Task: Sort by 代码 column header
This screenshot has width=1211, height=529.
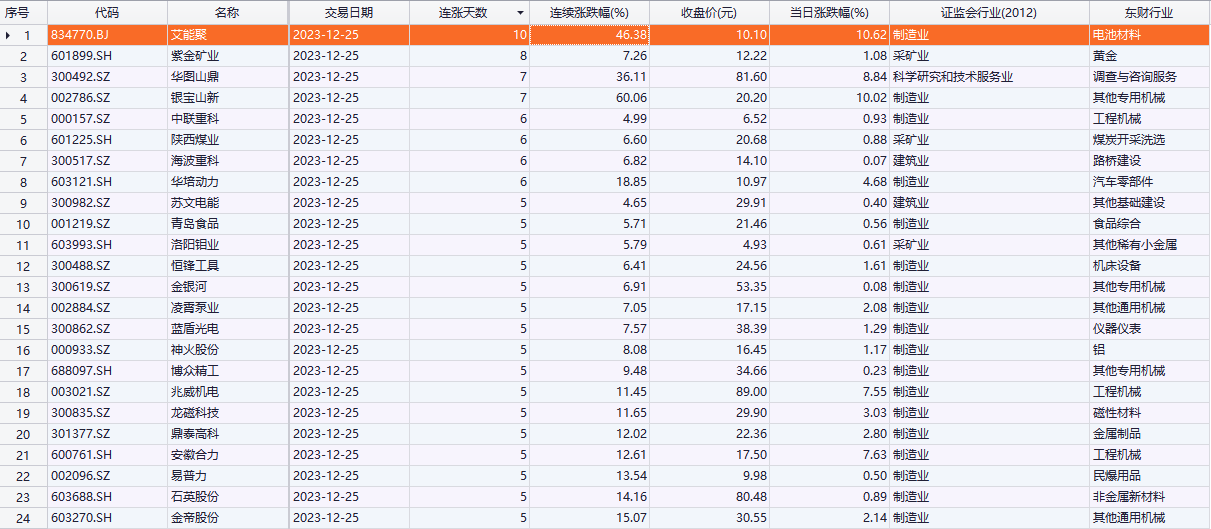Action: coord(106,13)
